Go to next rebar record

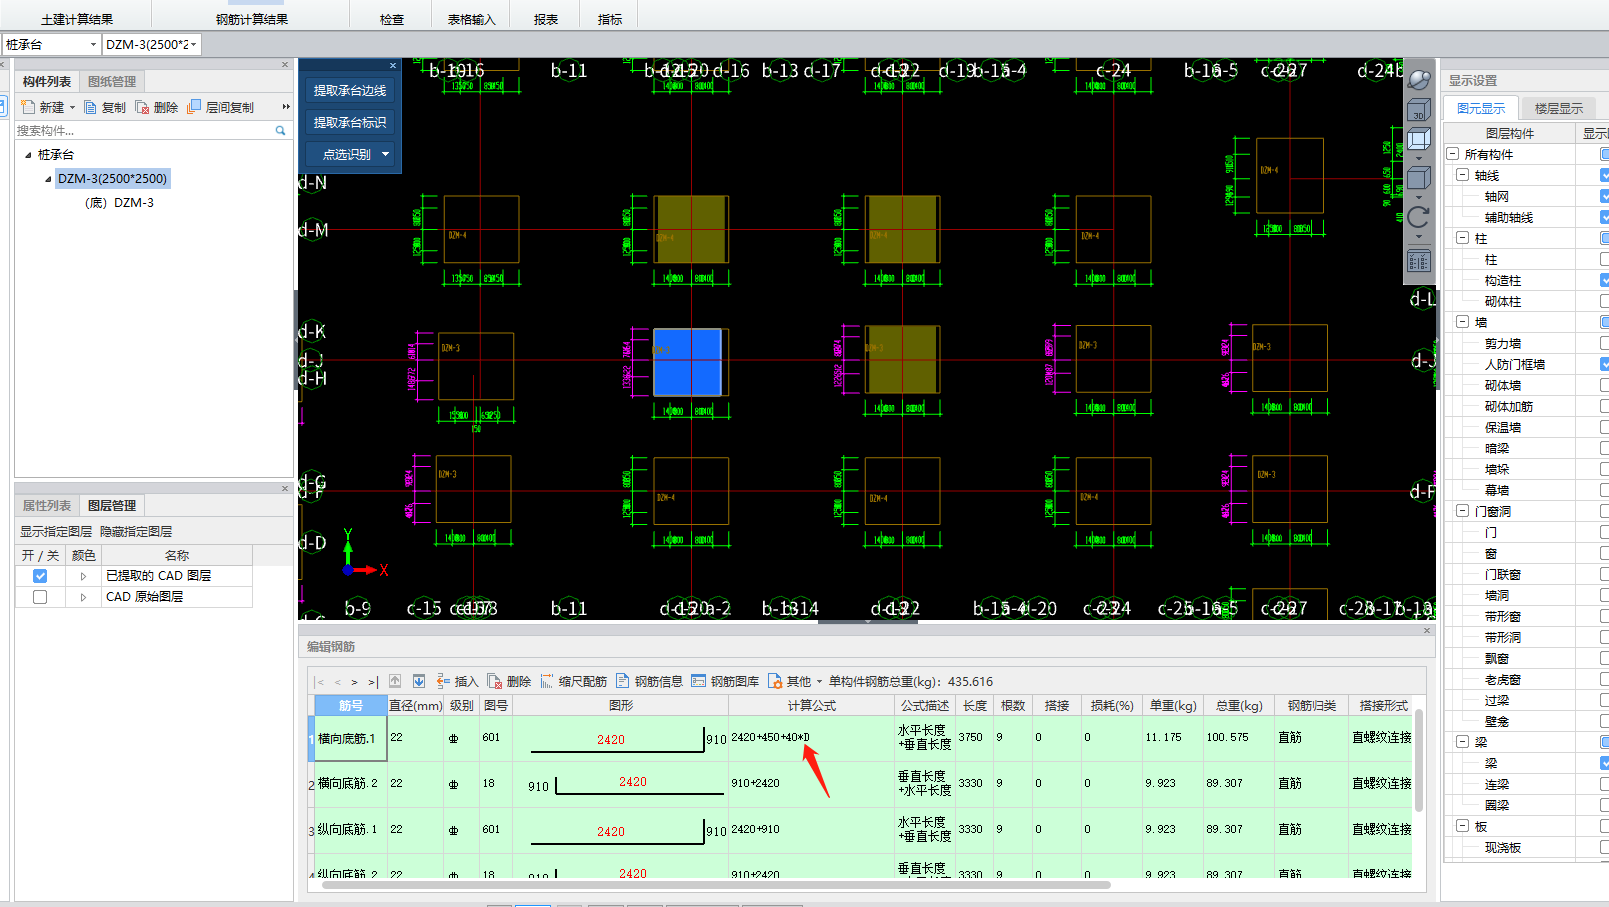coord(354,682)
